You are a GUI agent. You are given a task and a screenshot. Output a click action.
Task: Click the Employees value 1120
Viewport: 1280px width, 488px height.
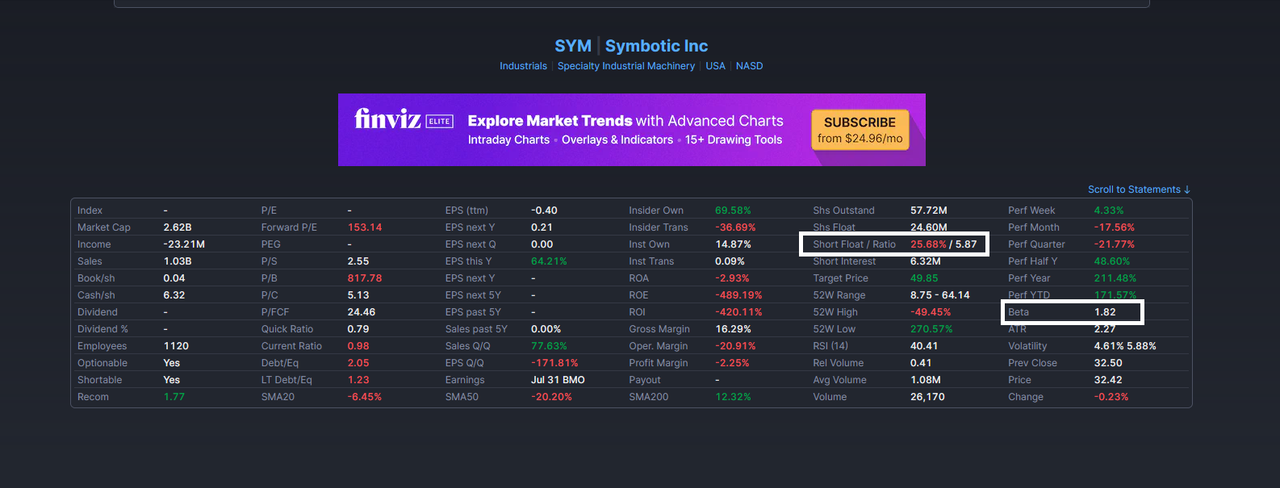[x=176, y=346]
